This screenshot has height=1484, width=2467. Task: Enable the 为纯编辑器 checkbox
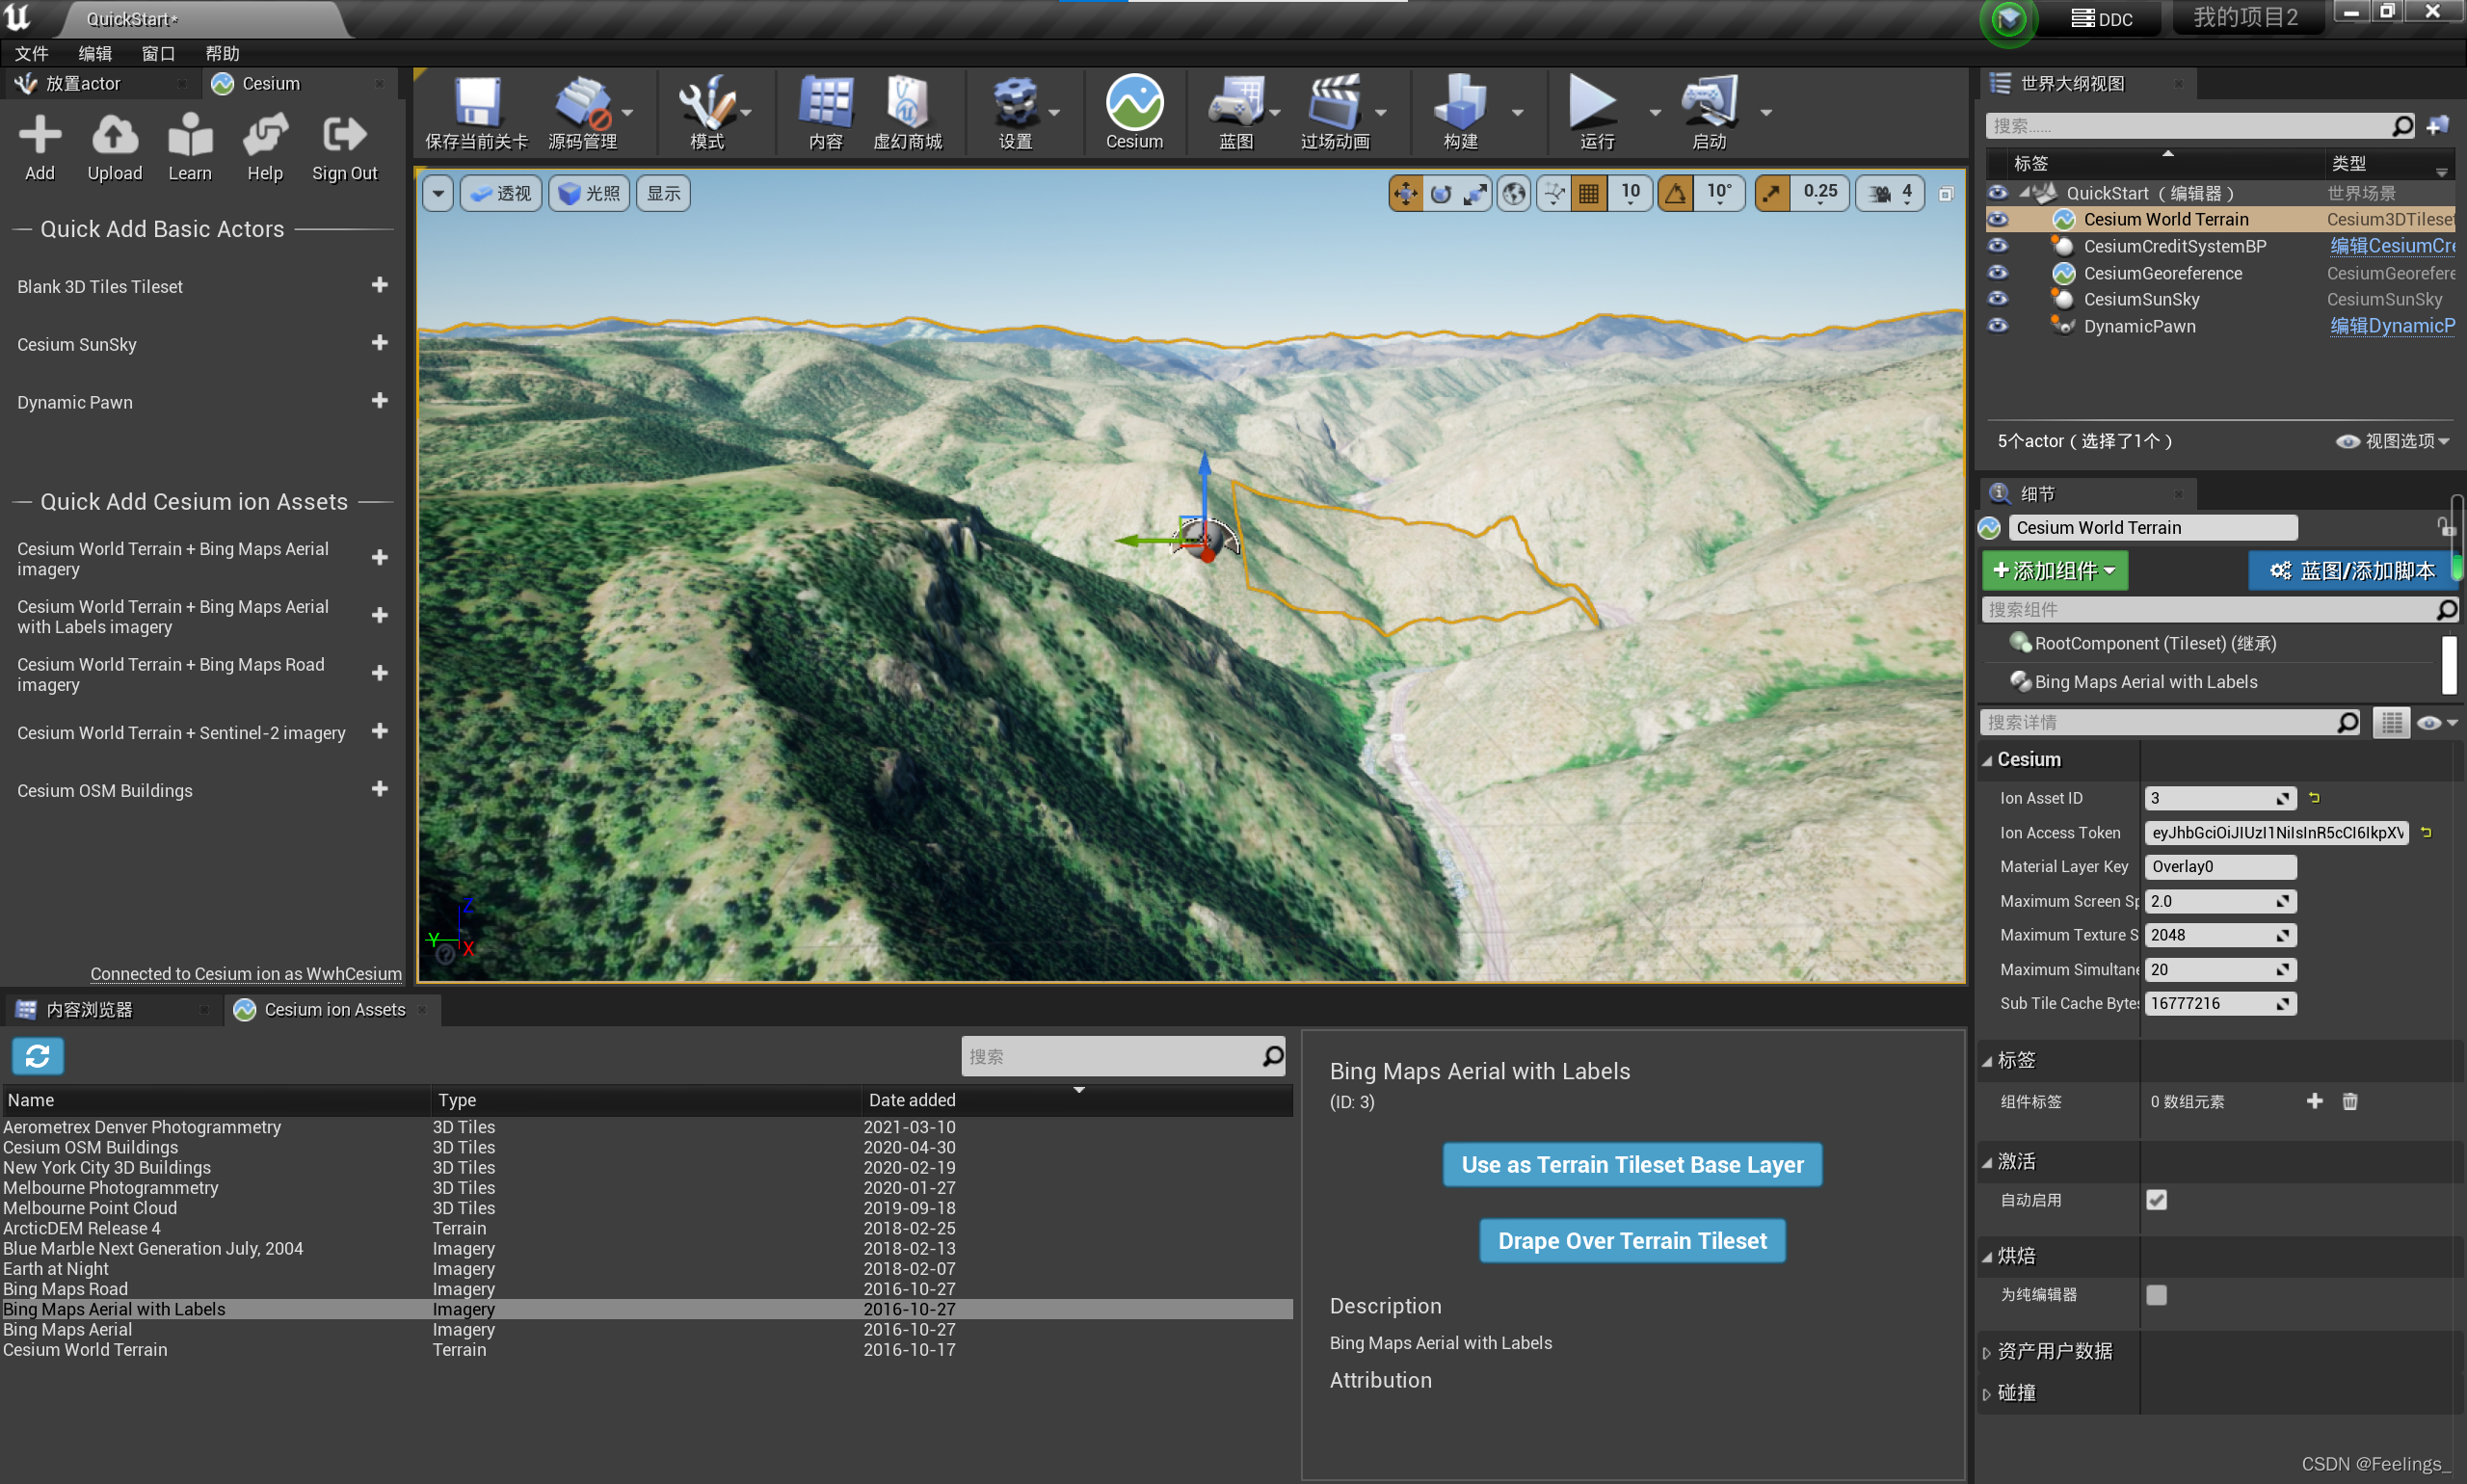(x=2156, y=1294)
